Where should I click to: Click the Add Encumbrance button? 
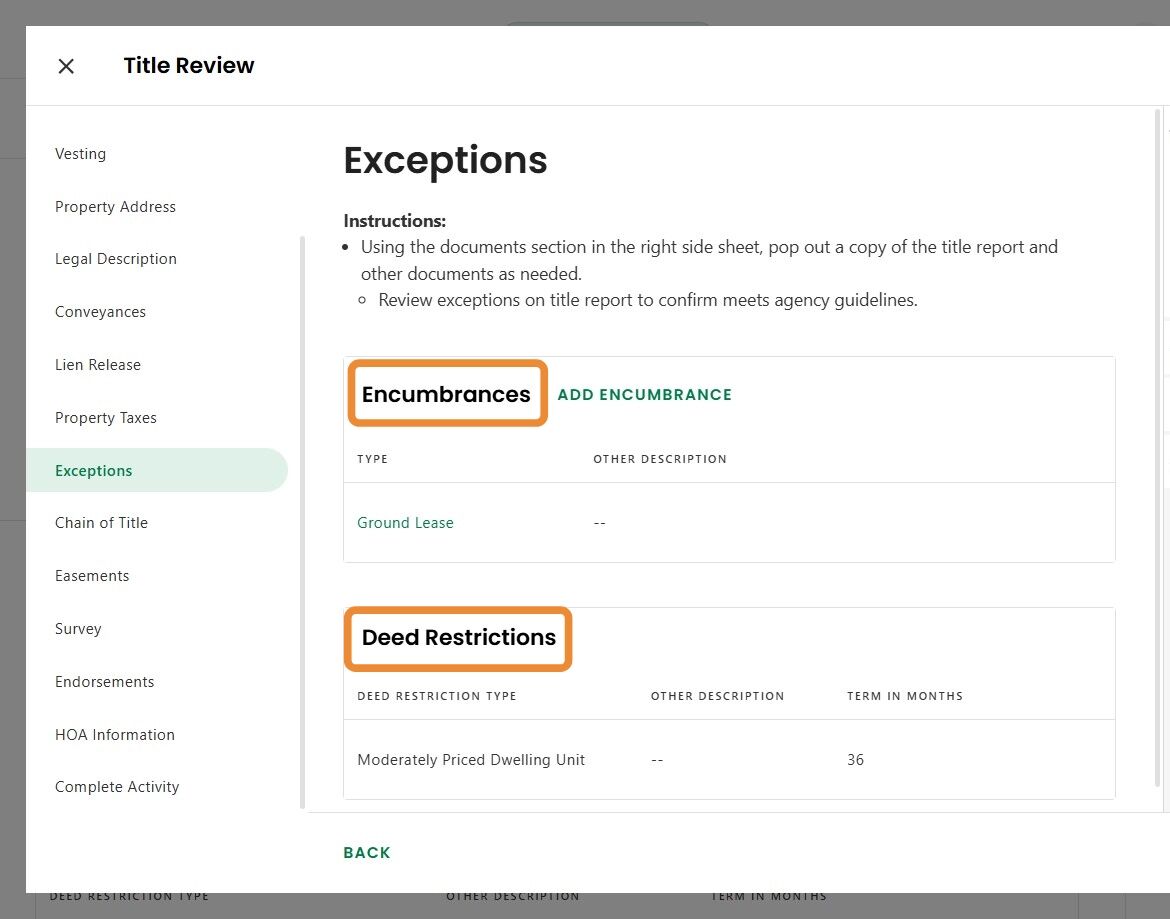point(645,395)
